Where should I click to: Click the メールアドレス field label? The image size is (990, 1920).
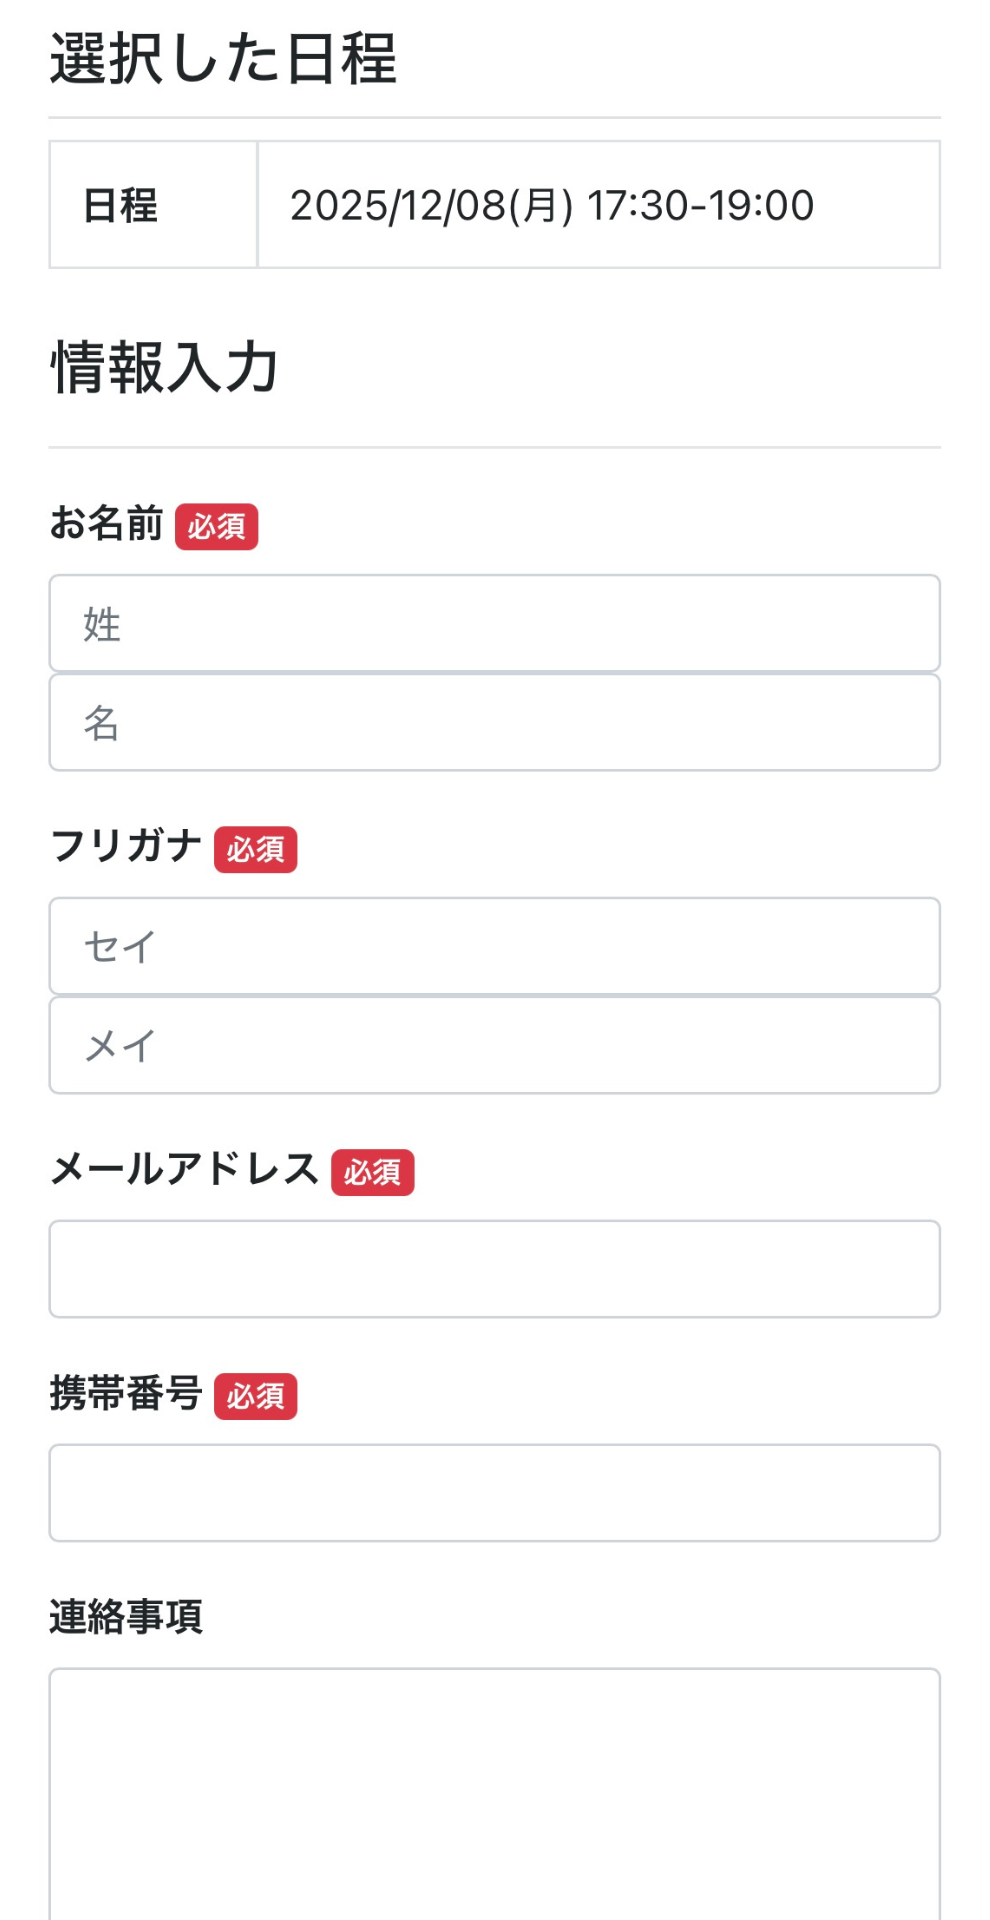184,1169
